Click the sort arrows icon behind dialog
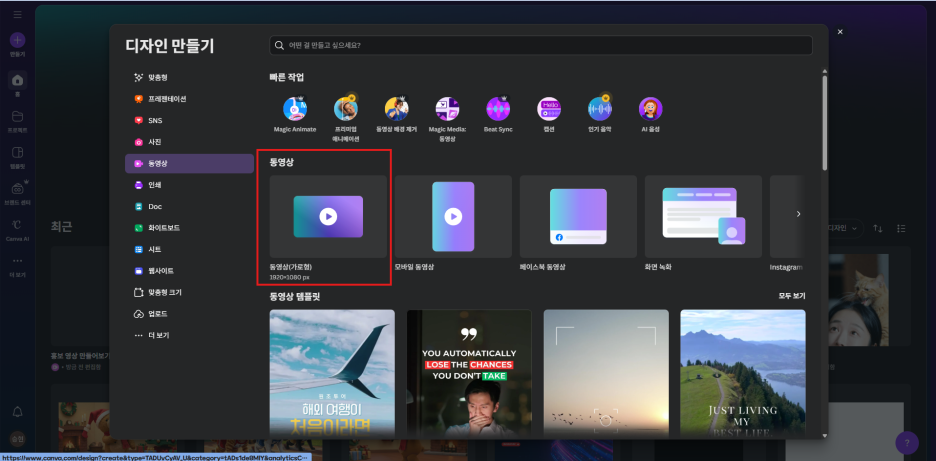The height and width of the screenshot is (461, 936). click(878, 228)
